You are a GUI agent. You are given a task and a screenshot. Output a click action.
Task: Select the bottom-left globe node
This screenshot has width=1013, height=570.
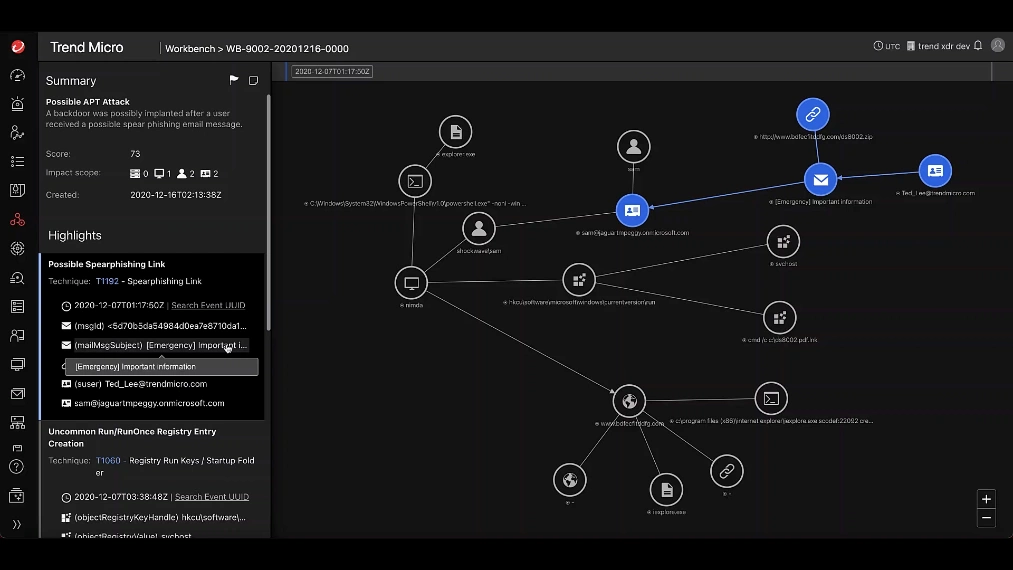(570, 480)
